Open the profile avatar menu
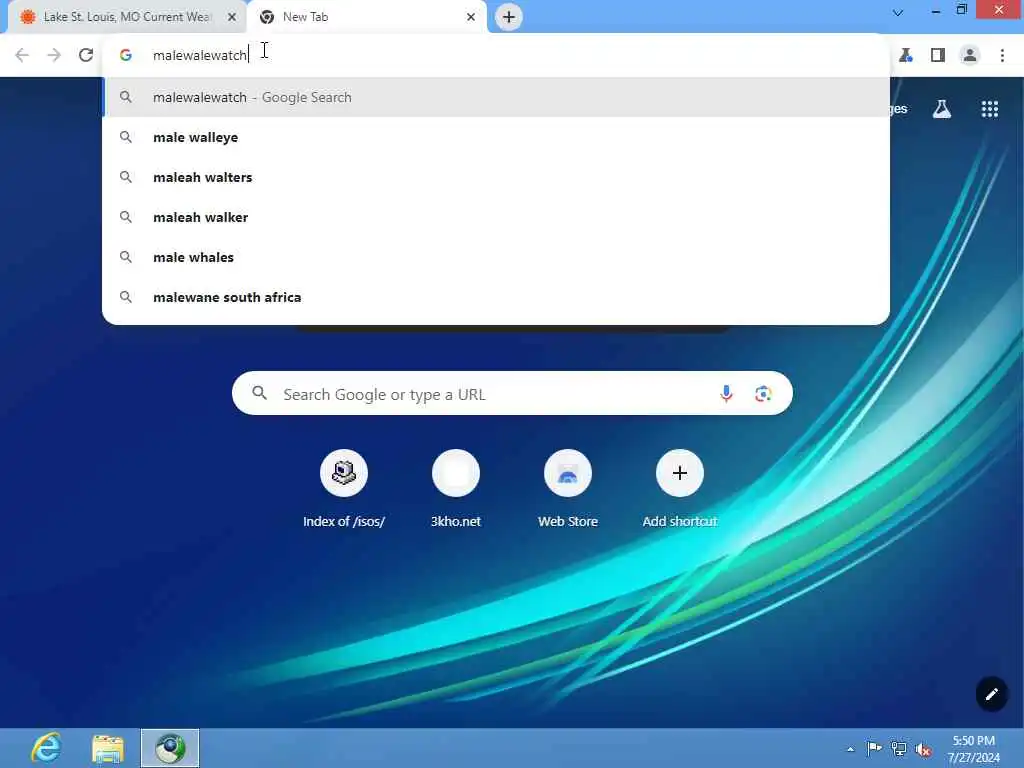Screen dimensions: 1024x768 click(970, 55)
